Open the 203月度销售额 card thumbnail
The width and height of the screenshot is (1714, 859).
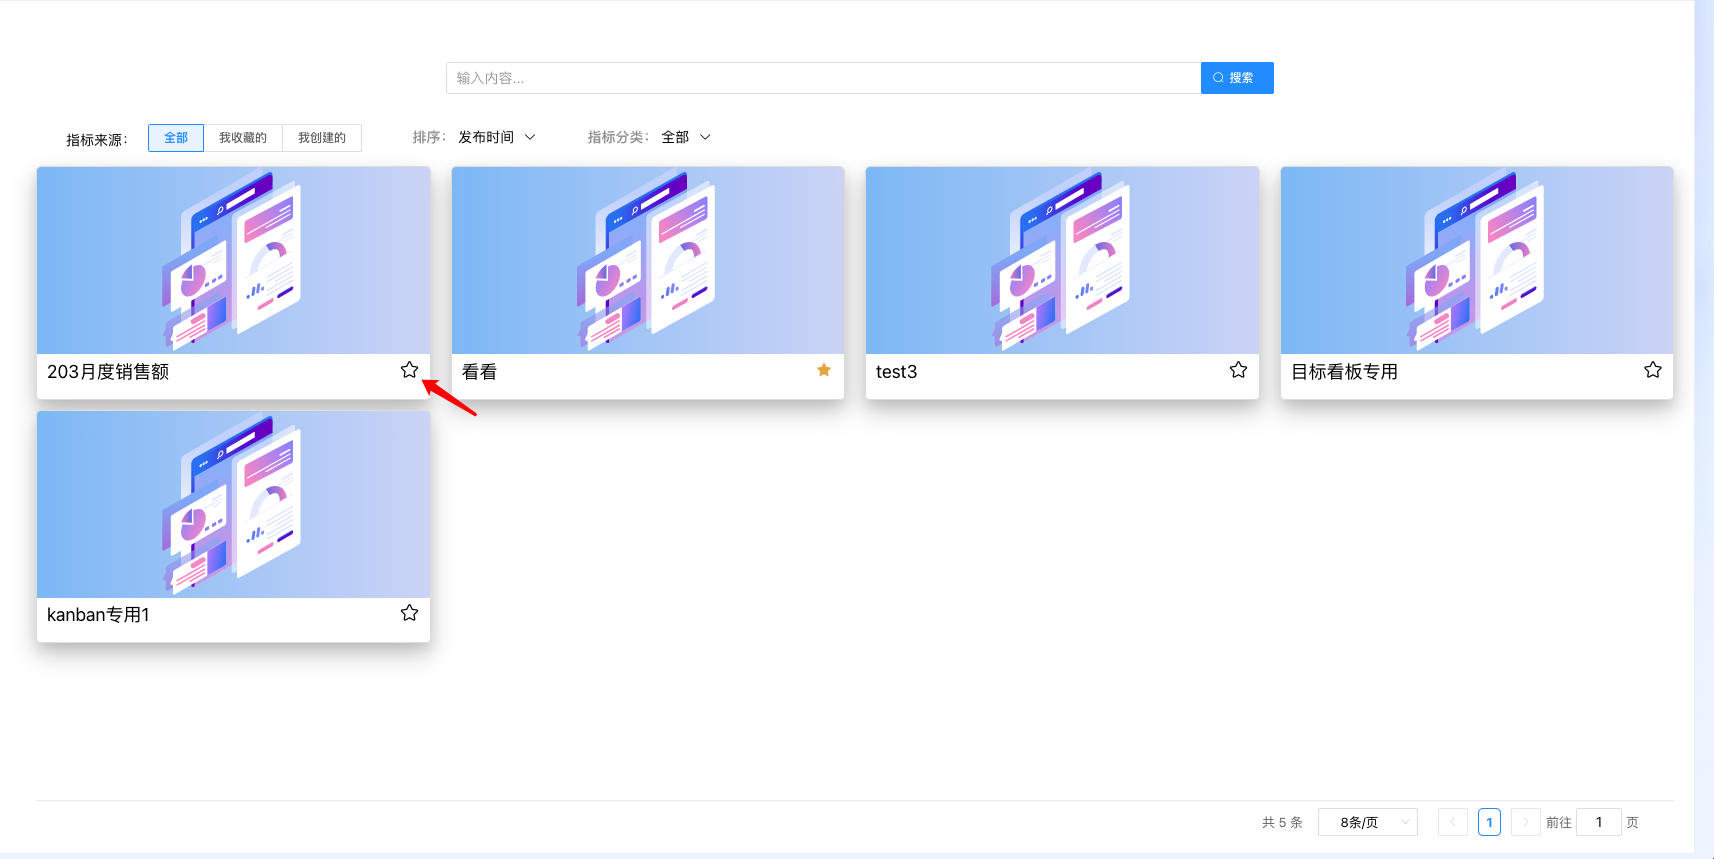pyautogui.click(x=233, y=260)
